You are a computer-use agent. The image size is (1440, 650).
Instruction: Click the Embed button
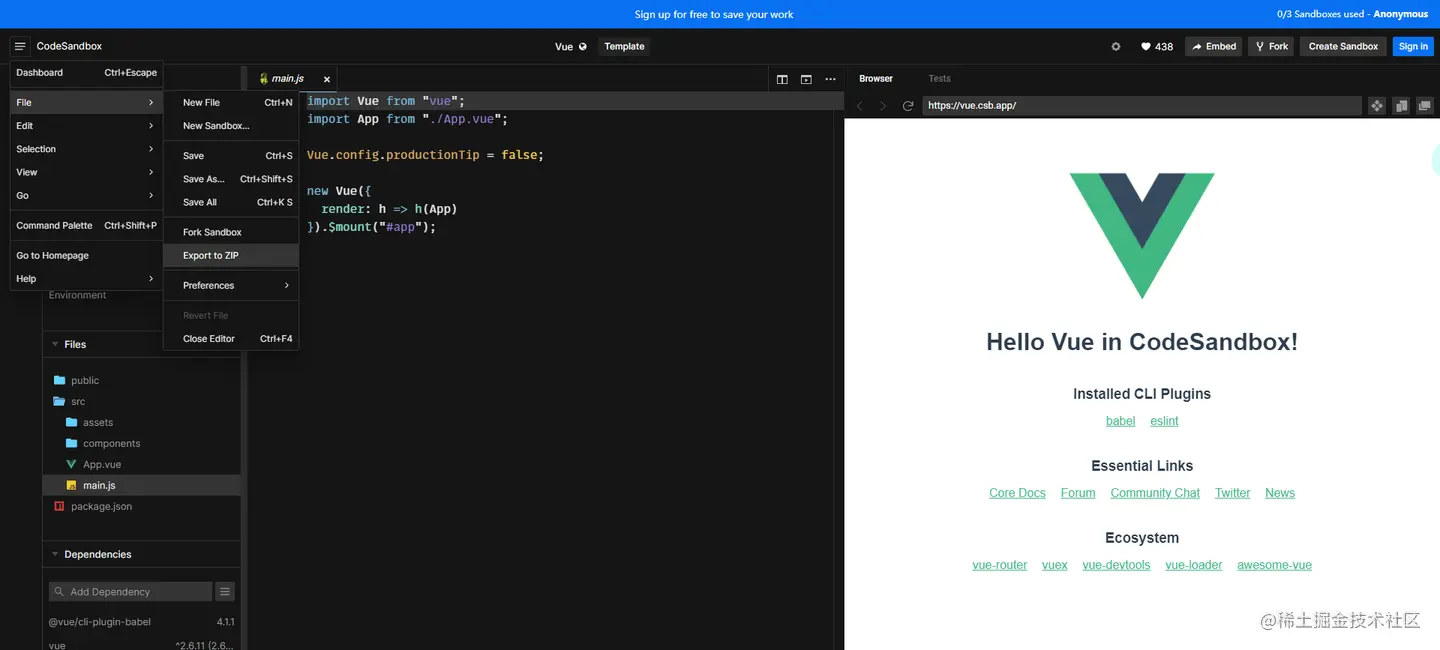point(1213,46)
